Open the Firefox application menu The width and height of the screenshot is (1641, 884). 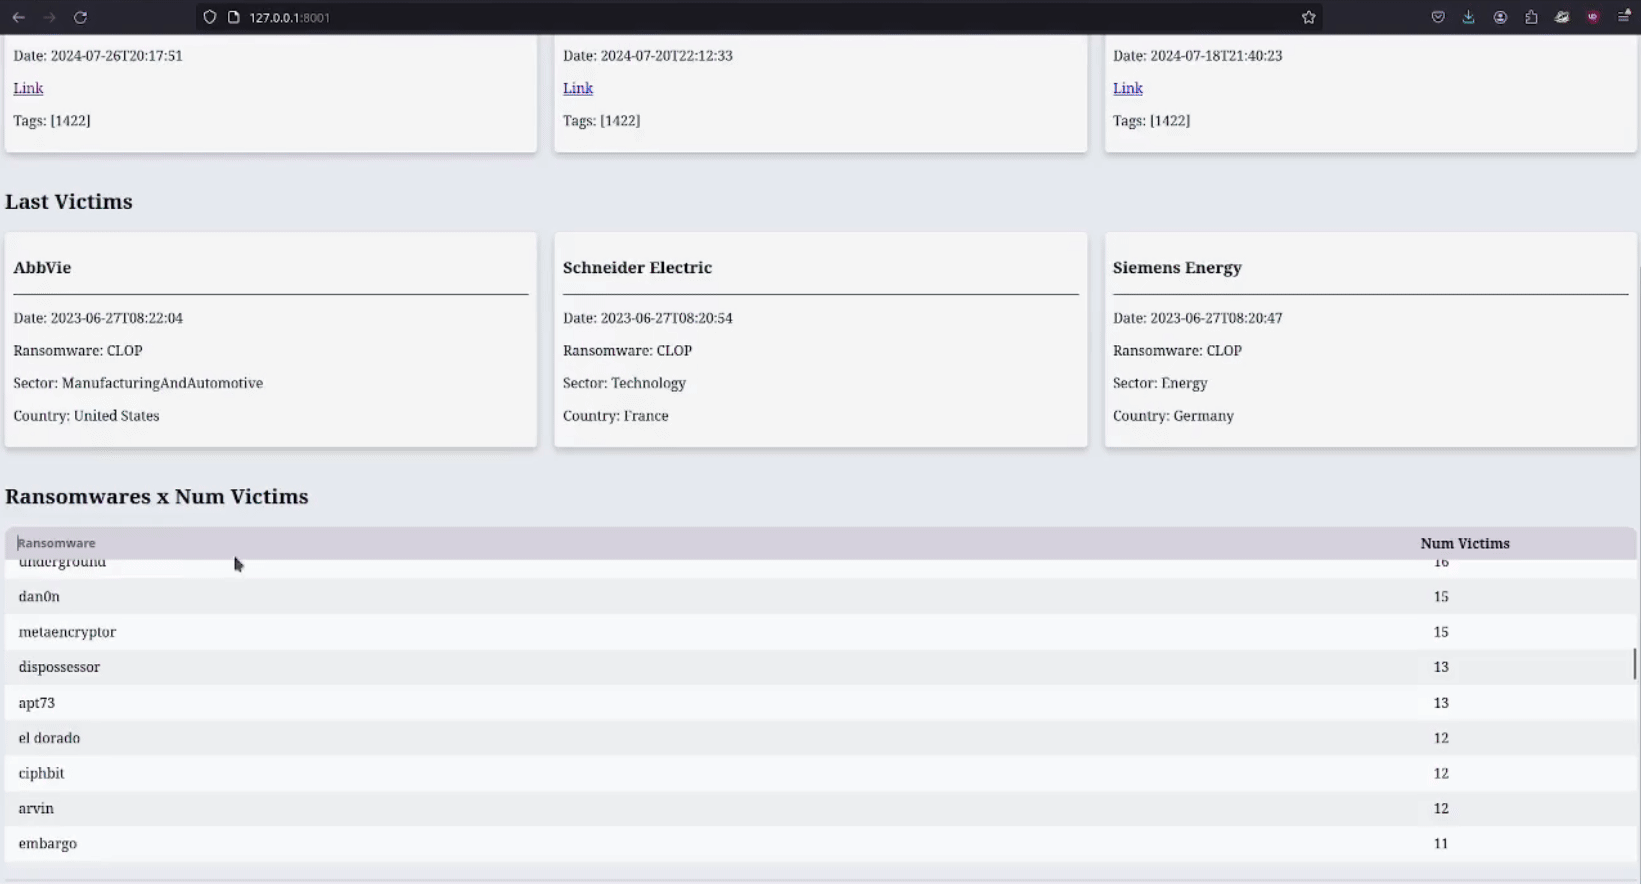coord(1624,17)
